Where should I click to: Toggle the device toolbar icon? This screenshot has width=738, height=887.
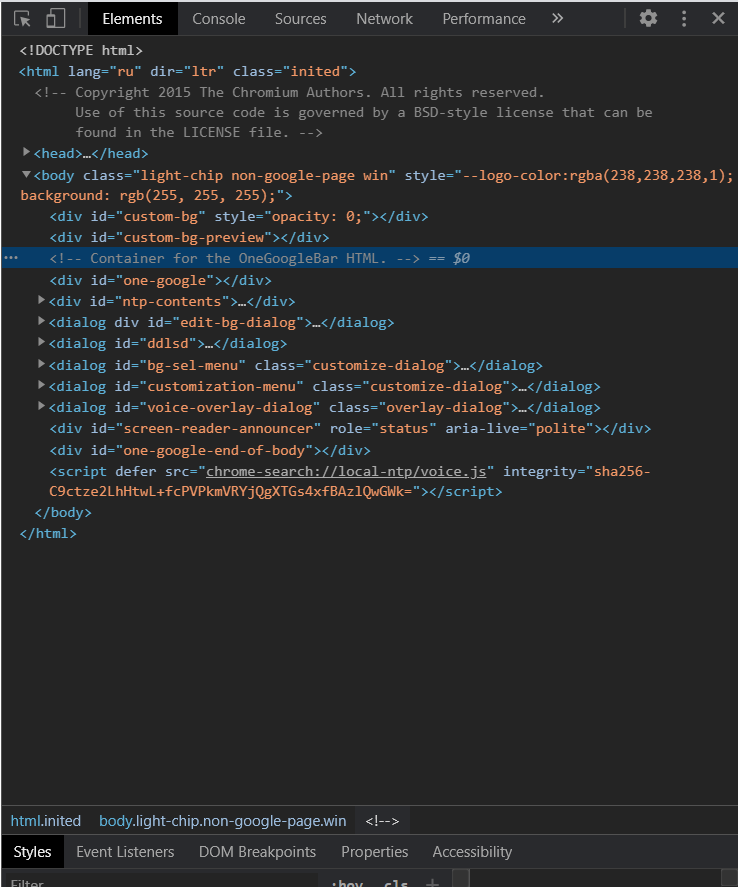[55, 19]
